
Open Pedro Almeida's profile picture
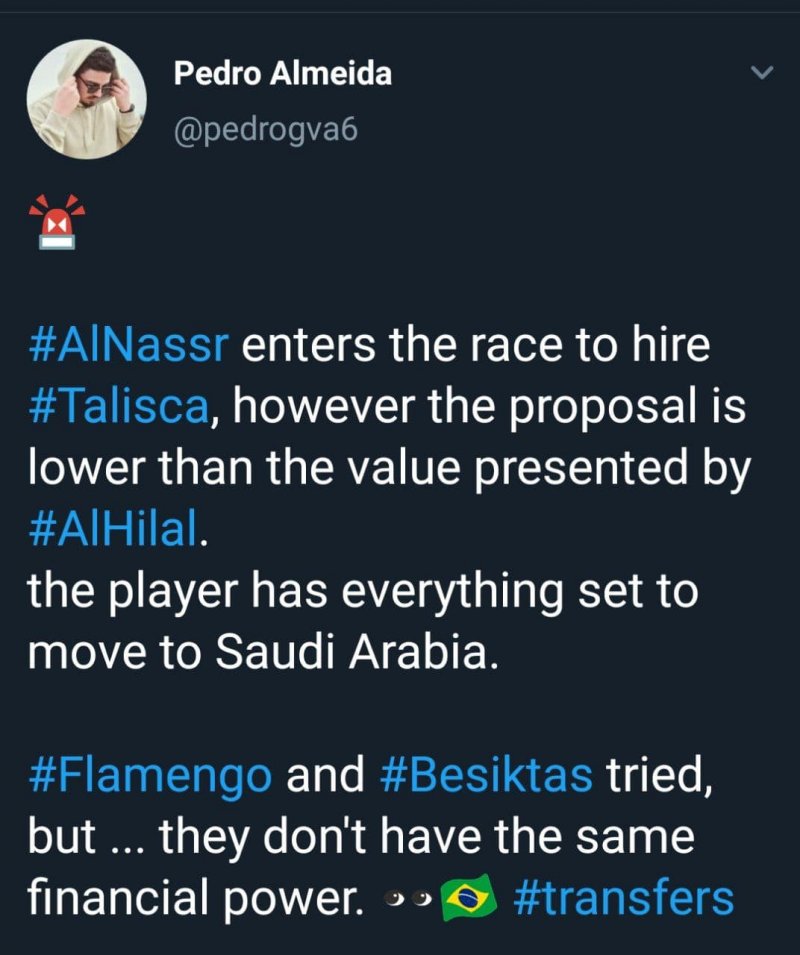(x=86, y=99)
